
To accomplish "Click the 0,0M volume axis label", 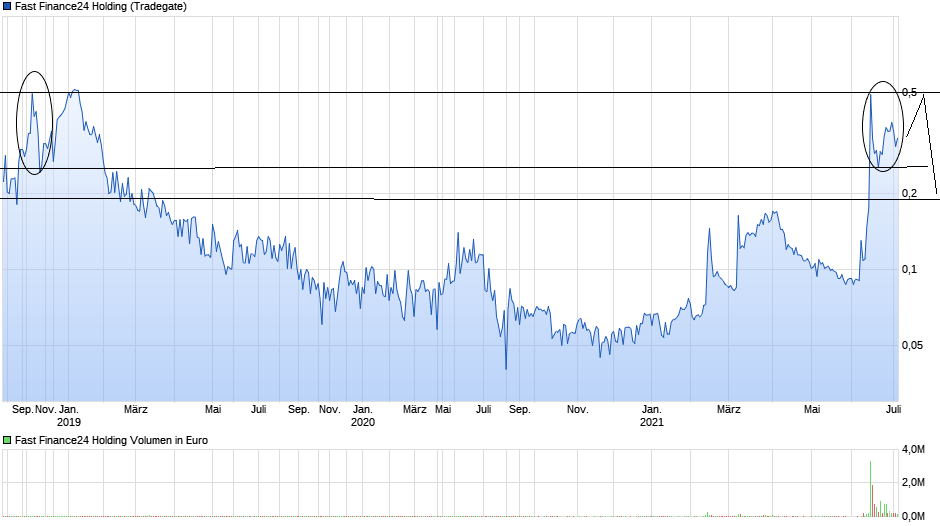I will pyautogui.click(x=913, y=516).
